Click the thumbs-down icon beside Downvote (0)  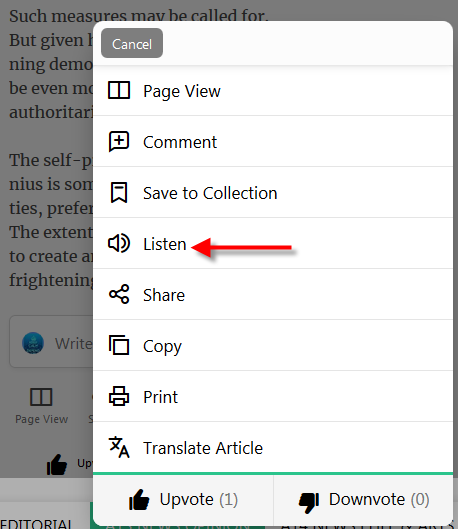pos(309,503)
